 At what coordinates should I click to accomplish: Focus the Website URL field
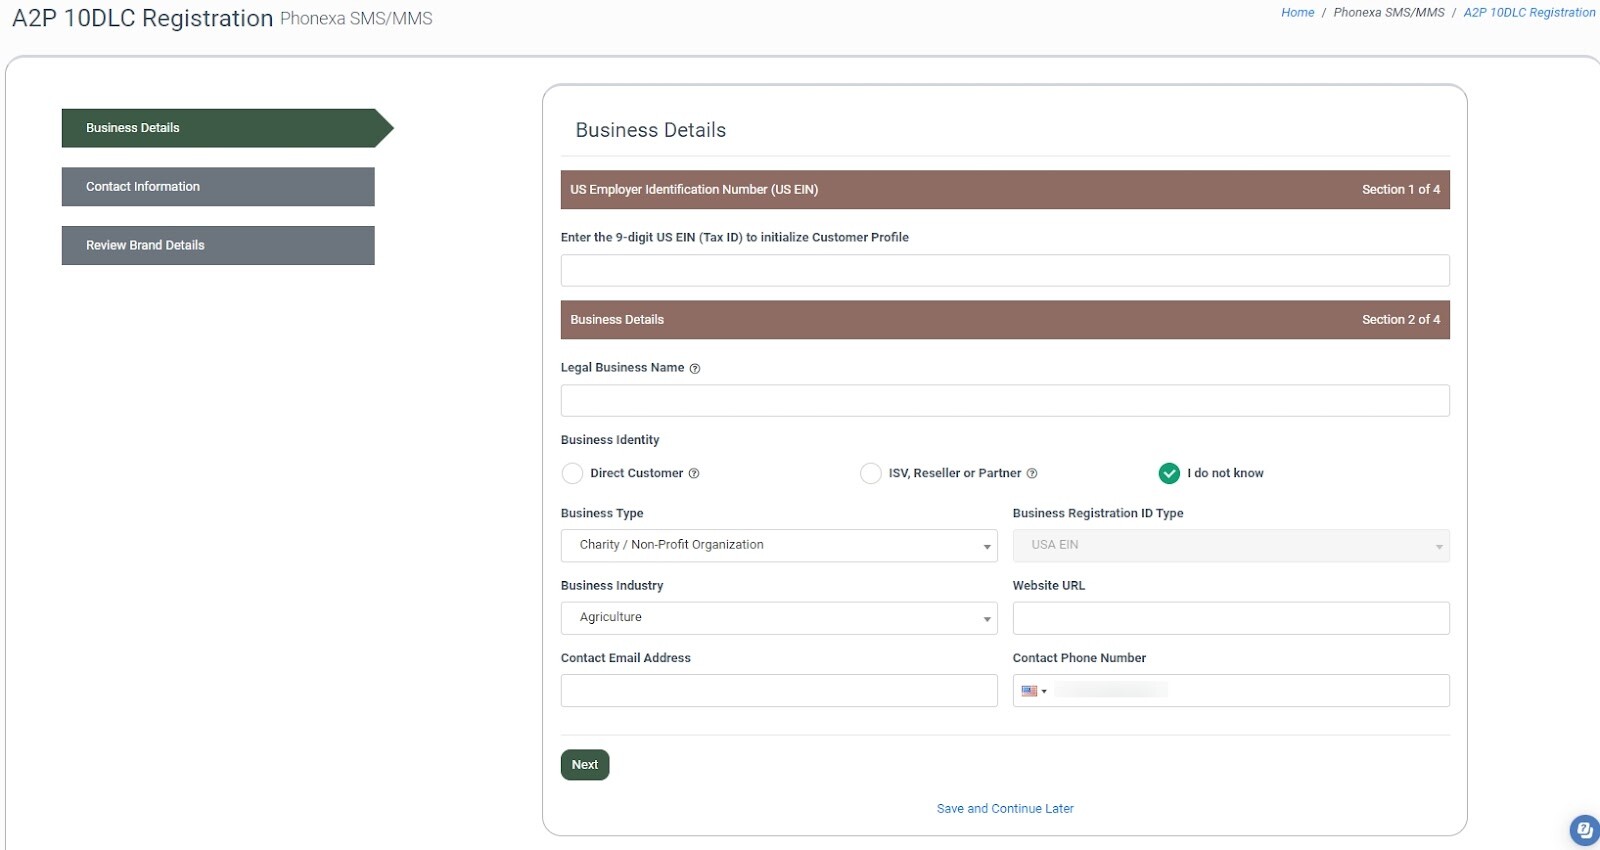pos(1231,618)
